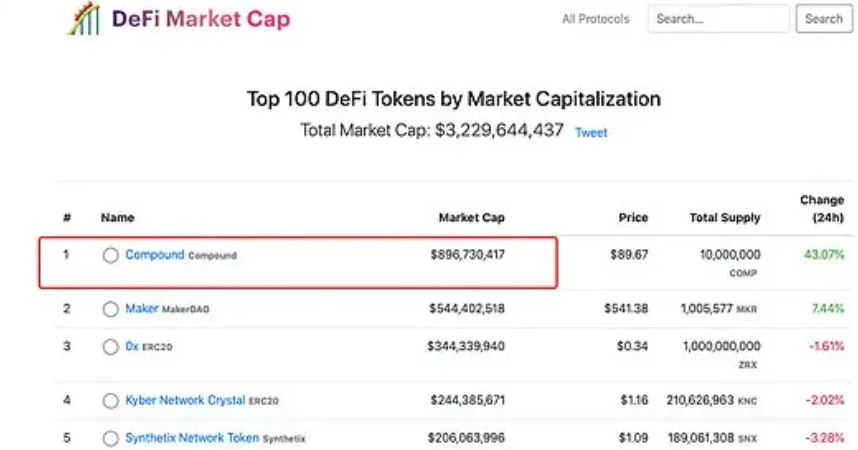The width and height of the screenshot is (858, 450).
Task: Click the Tweet link
Action: coord(591,132)
